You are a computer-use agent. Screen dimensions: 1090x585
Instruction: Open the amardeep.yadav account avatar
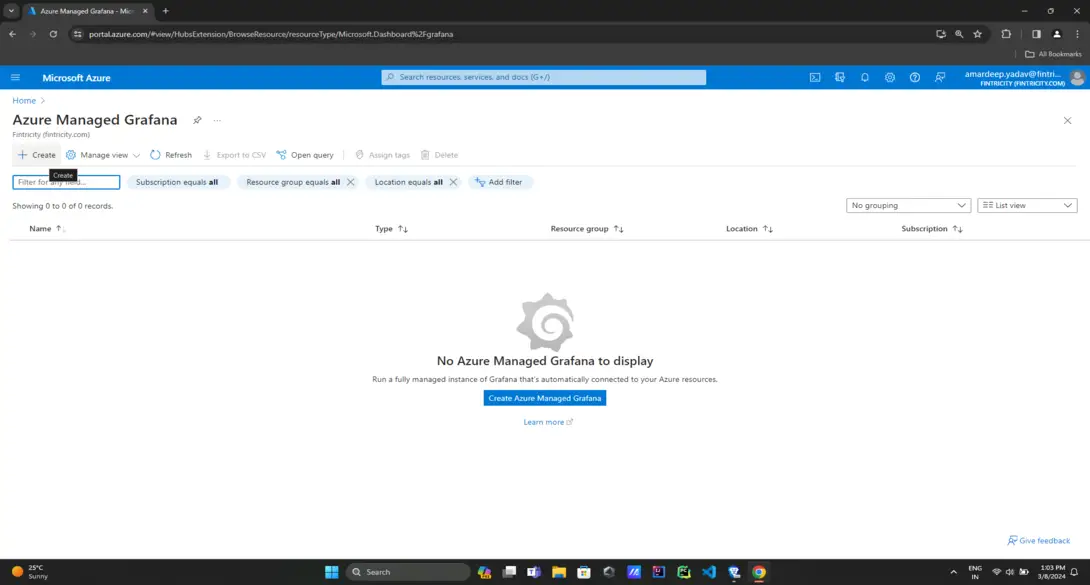point(1077,78)
